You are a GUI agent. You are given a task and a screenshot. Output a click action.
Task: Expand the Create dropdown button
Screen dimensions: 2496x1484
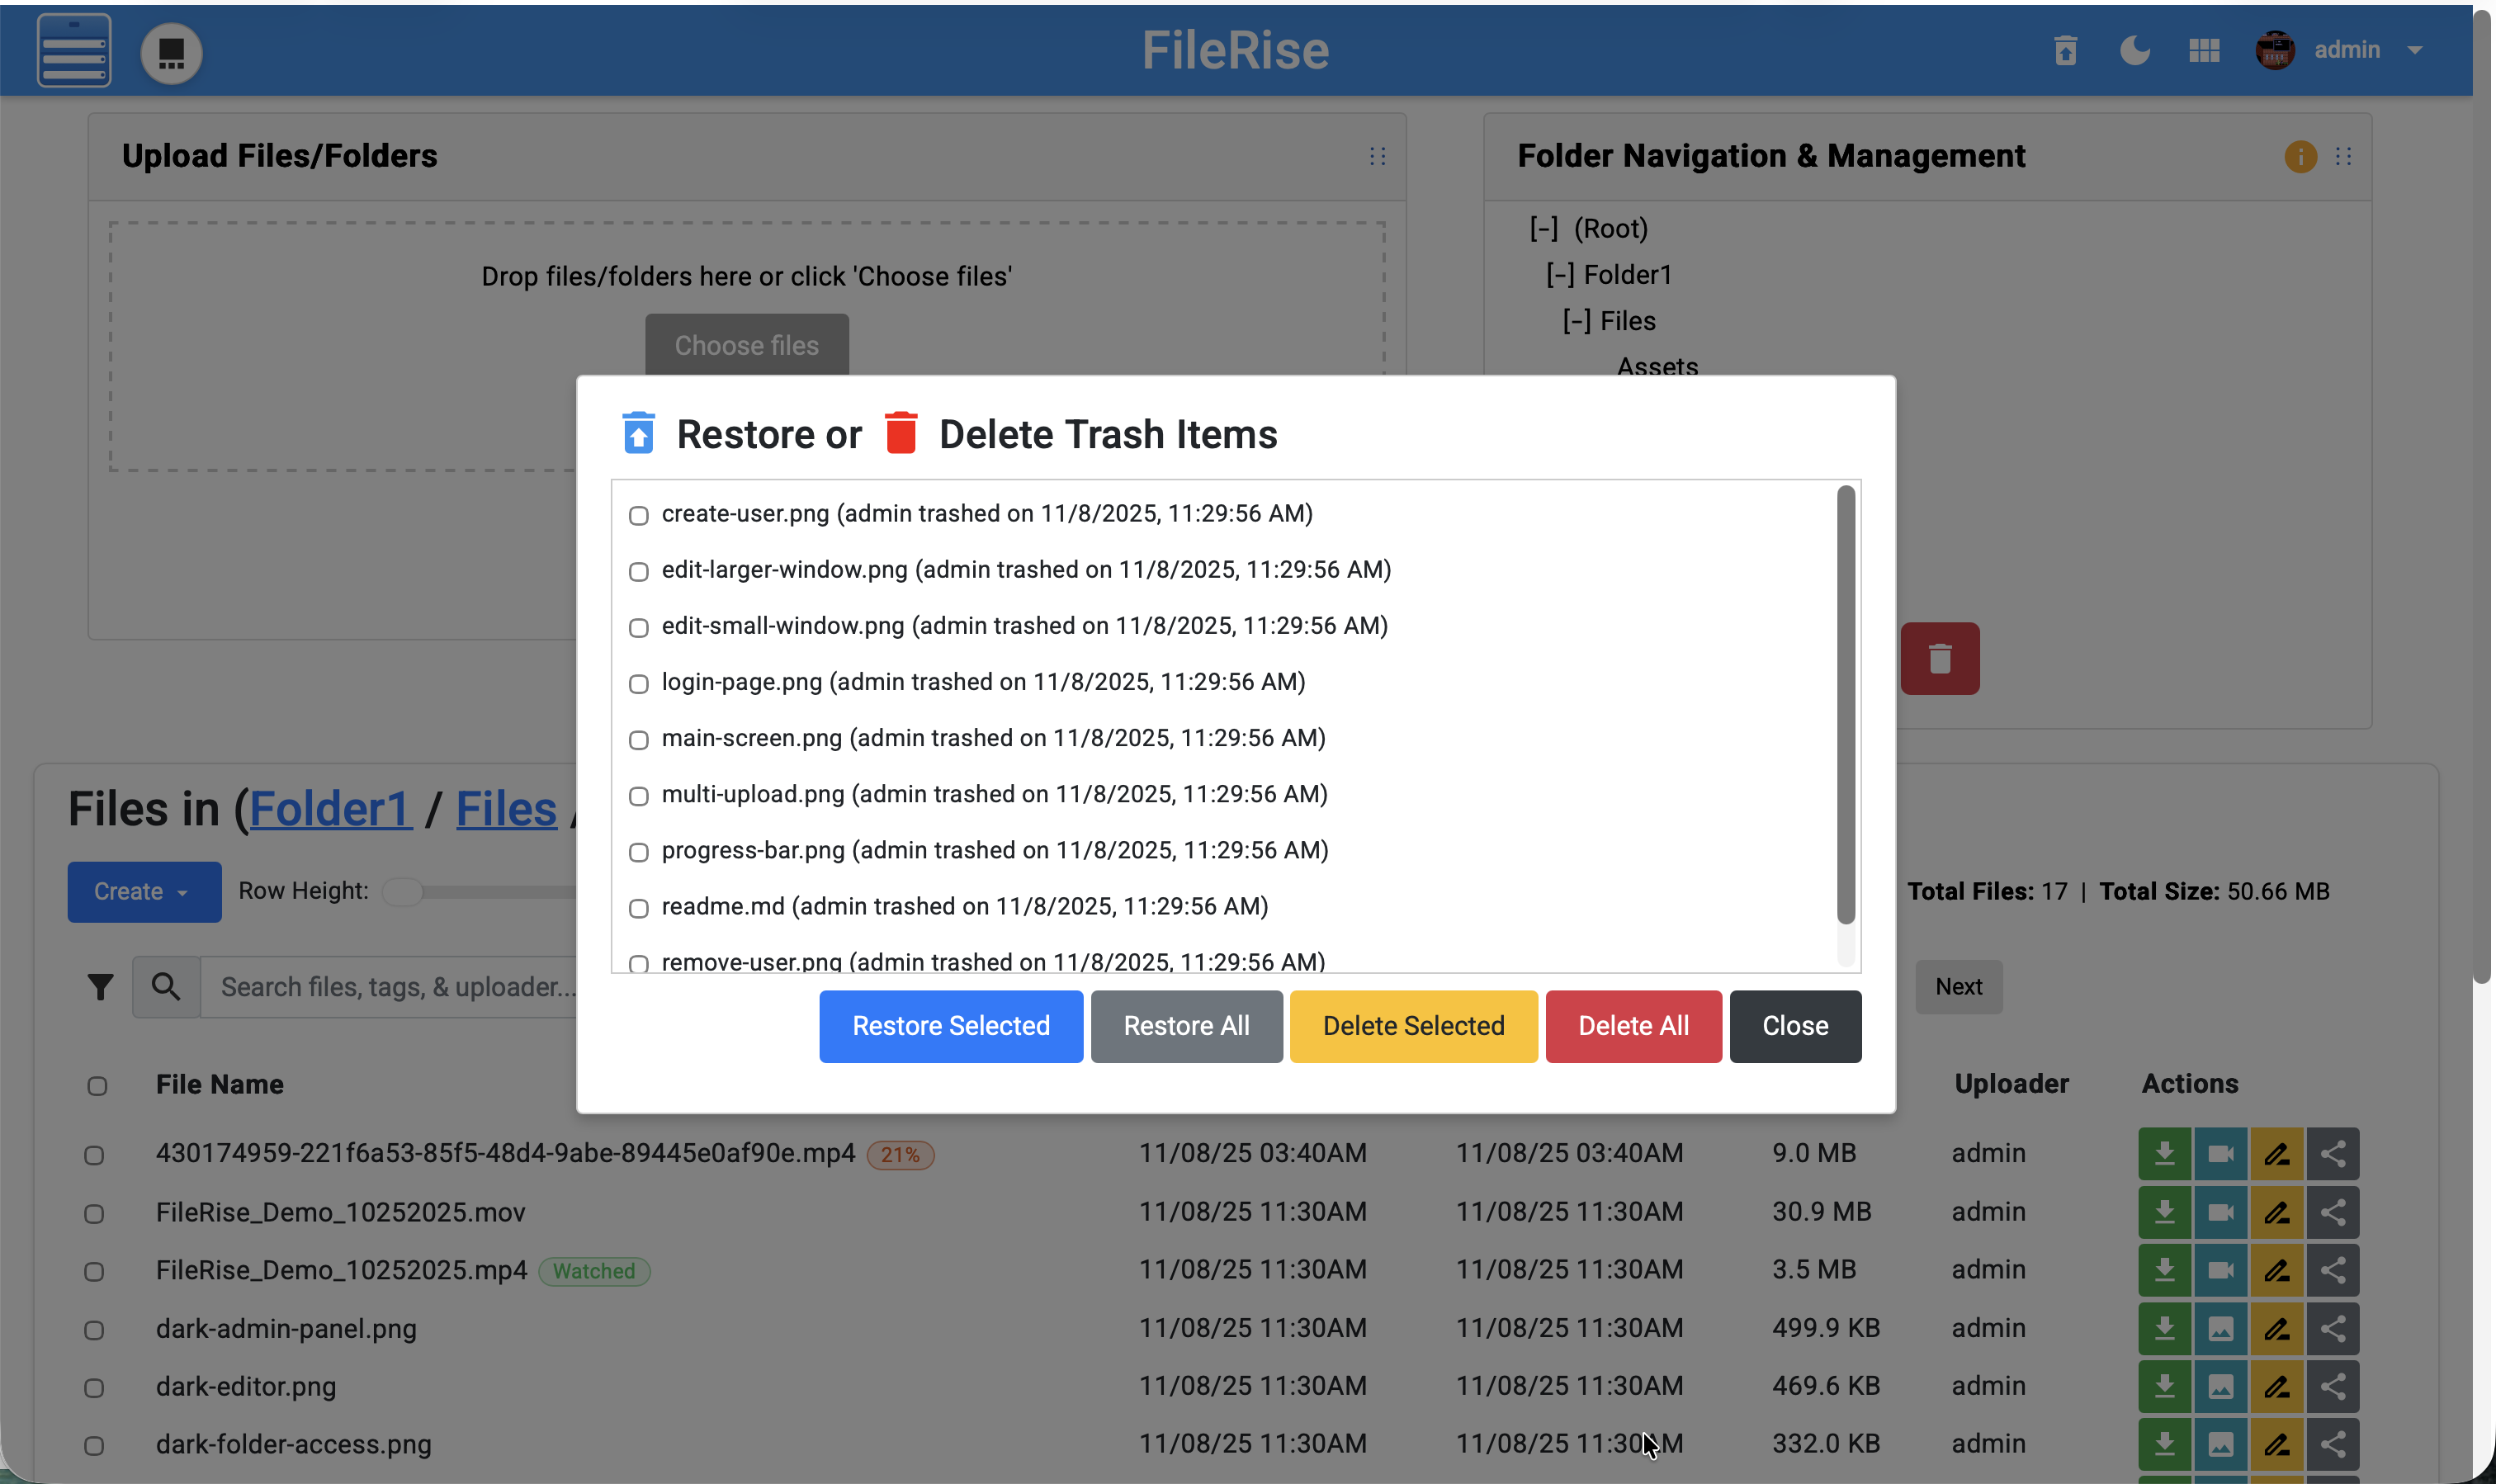pos(144,892)
